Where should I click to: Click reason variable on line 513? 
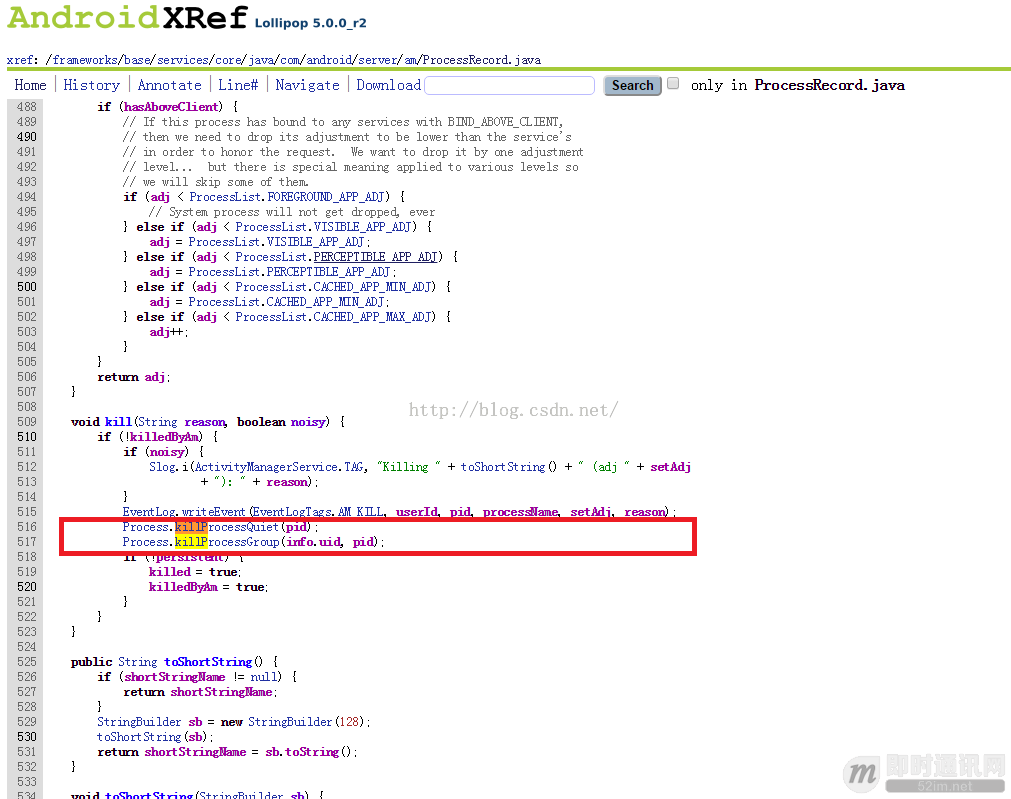coord(287,482)
